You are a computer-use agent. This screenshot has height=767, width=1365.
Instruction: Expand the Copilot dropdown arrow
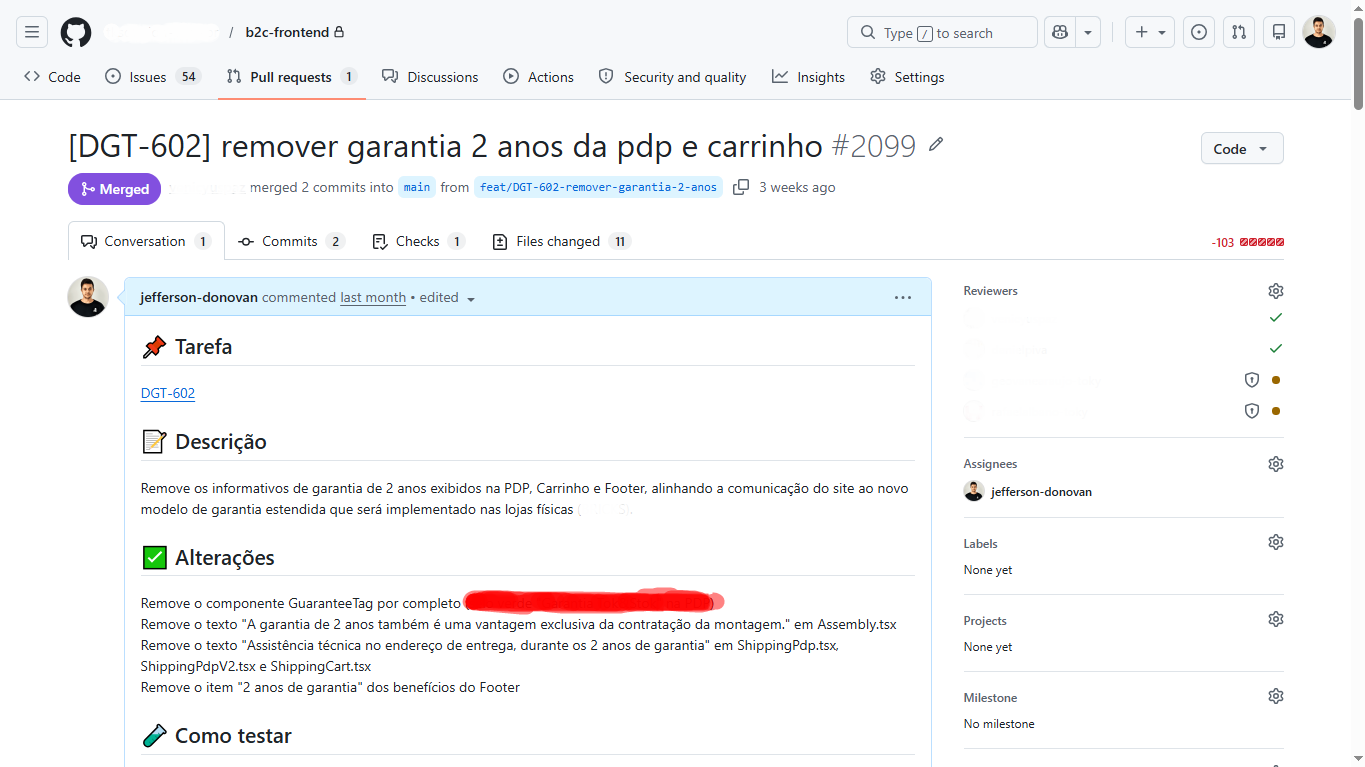pos(1088,32)
